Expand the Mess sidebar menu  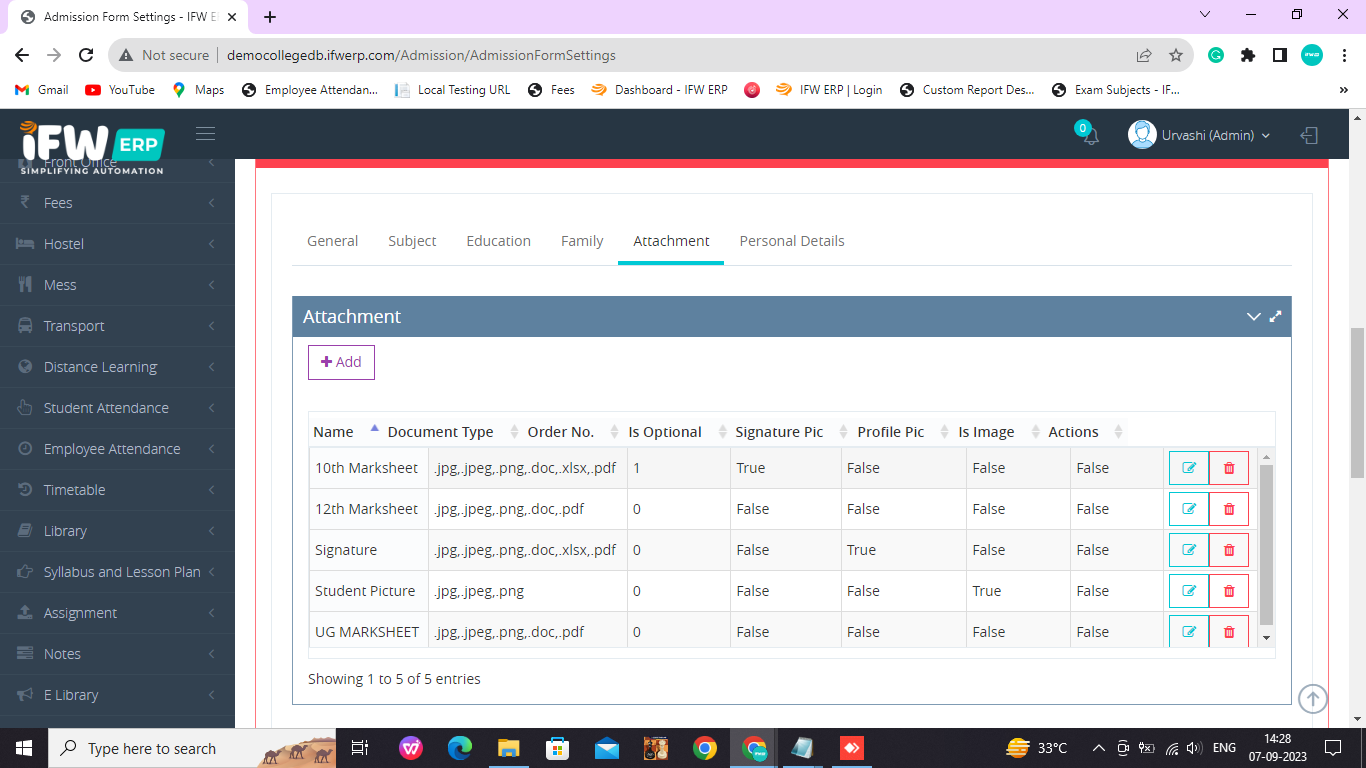pos(117,284)
